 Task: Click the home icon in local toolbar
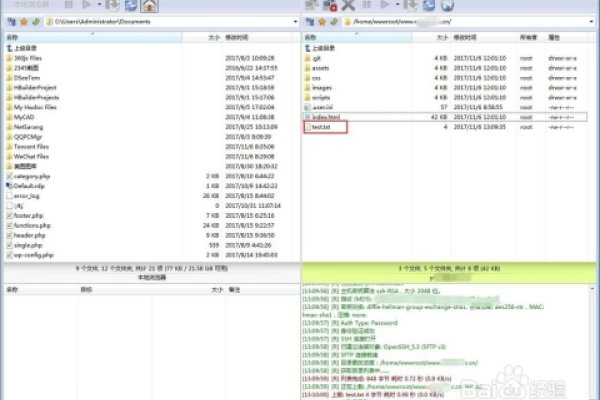click(x=149, y=5)
